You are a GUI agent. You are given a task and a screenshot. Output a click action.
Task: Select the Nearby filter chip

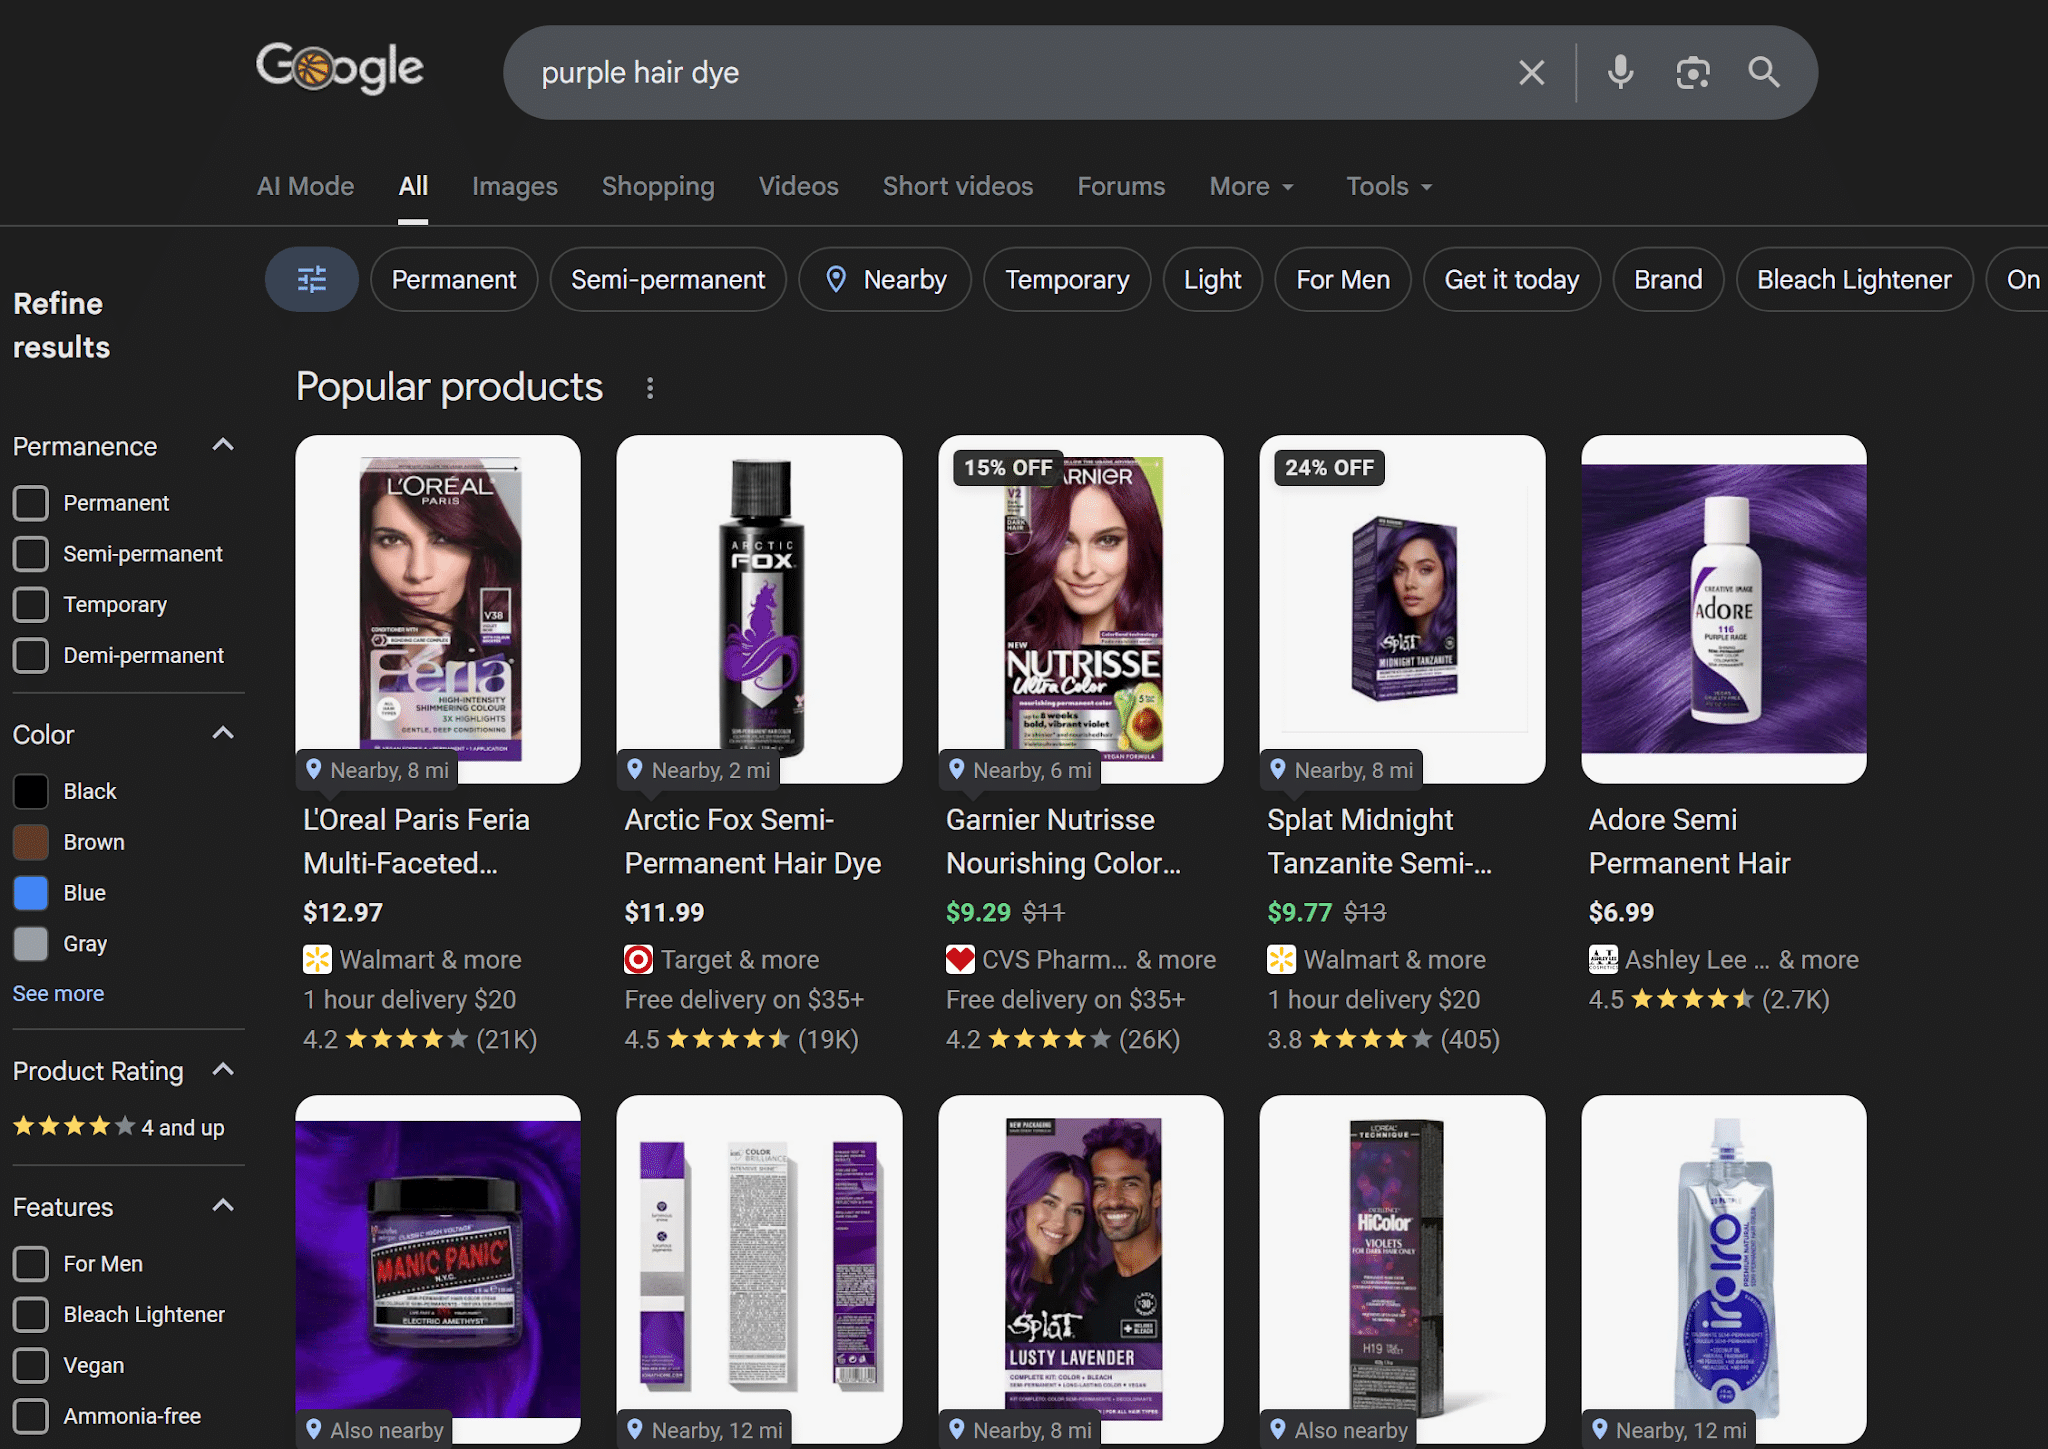pyautogui.click(x=885, y=279)
